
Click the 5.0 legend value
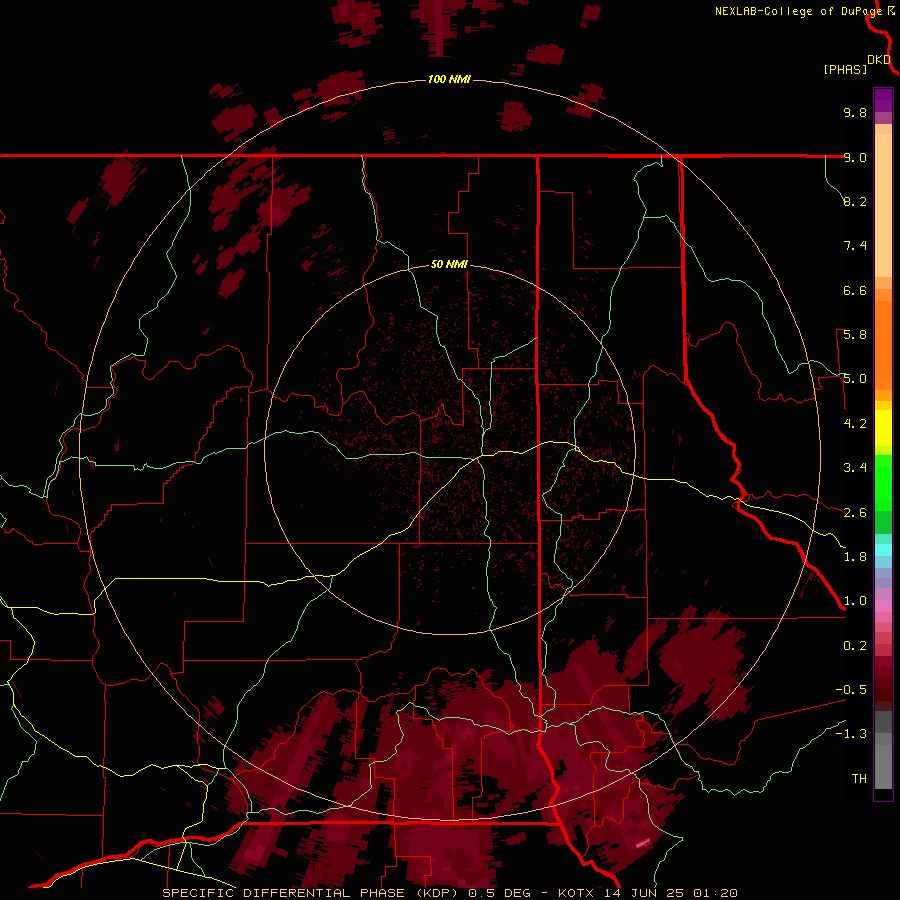(x=855, y=379)
